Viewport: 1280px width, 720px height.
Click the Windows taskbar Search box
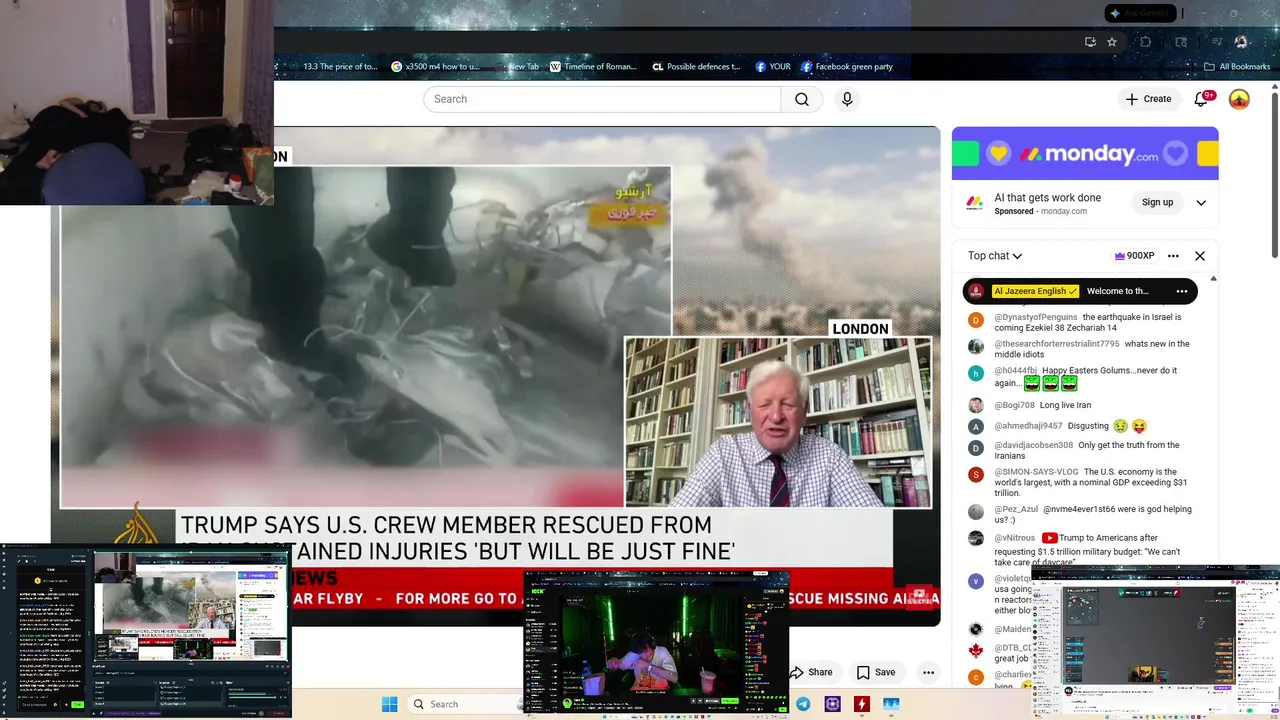click(463, 704)
